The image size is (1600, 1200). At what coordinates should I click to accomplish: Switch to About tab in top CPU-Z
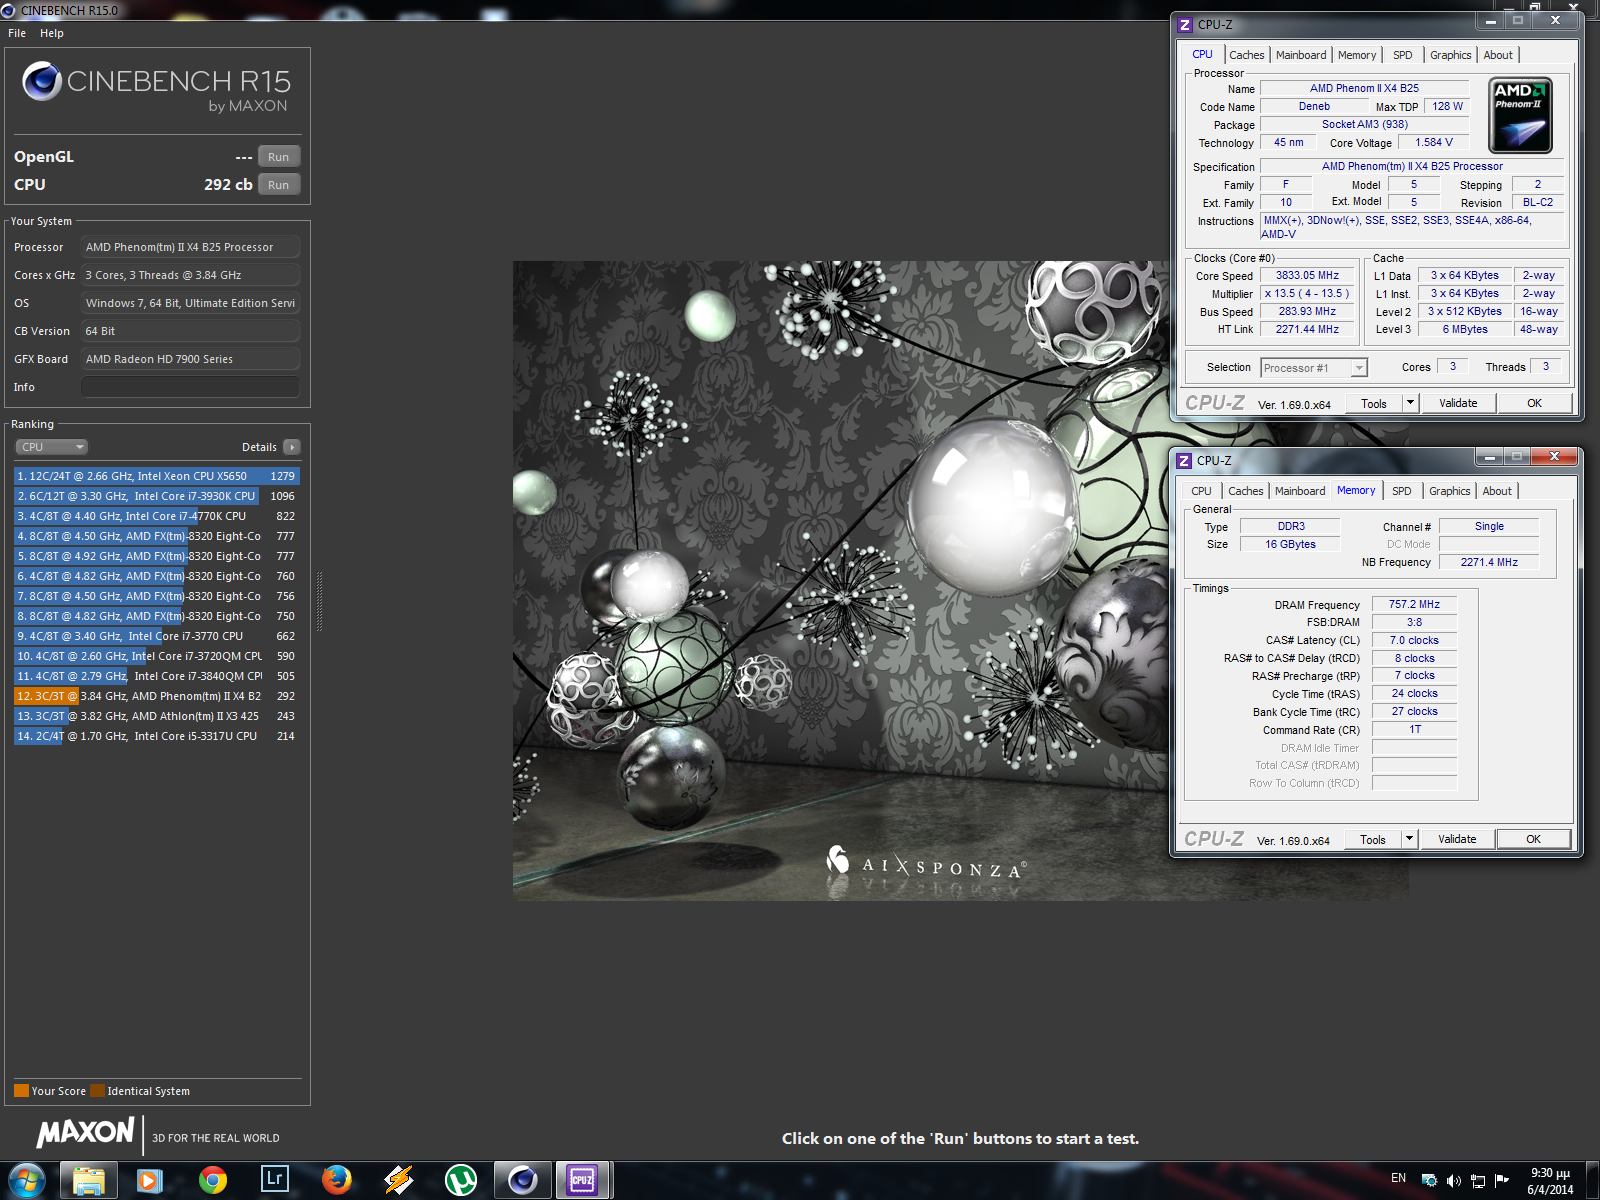(x=1498, y=55)
